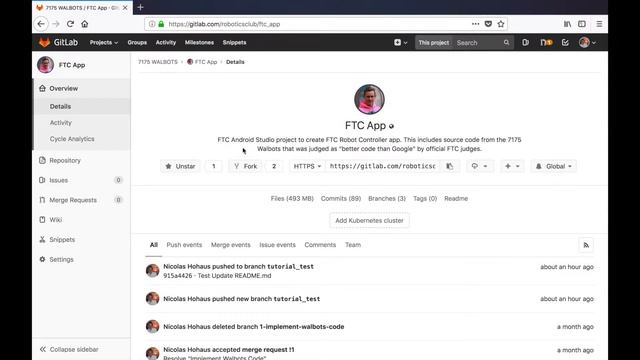Open page actions three-dot menu in address bar
Image resolution: width=640 pixels, height=360 pixels.
pos(476,24)
